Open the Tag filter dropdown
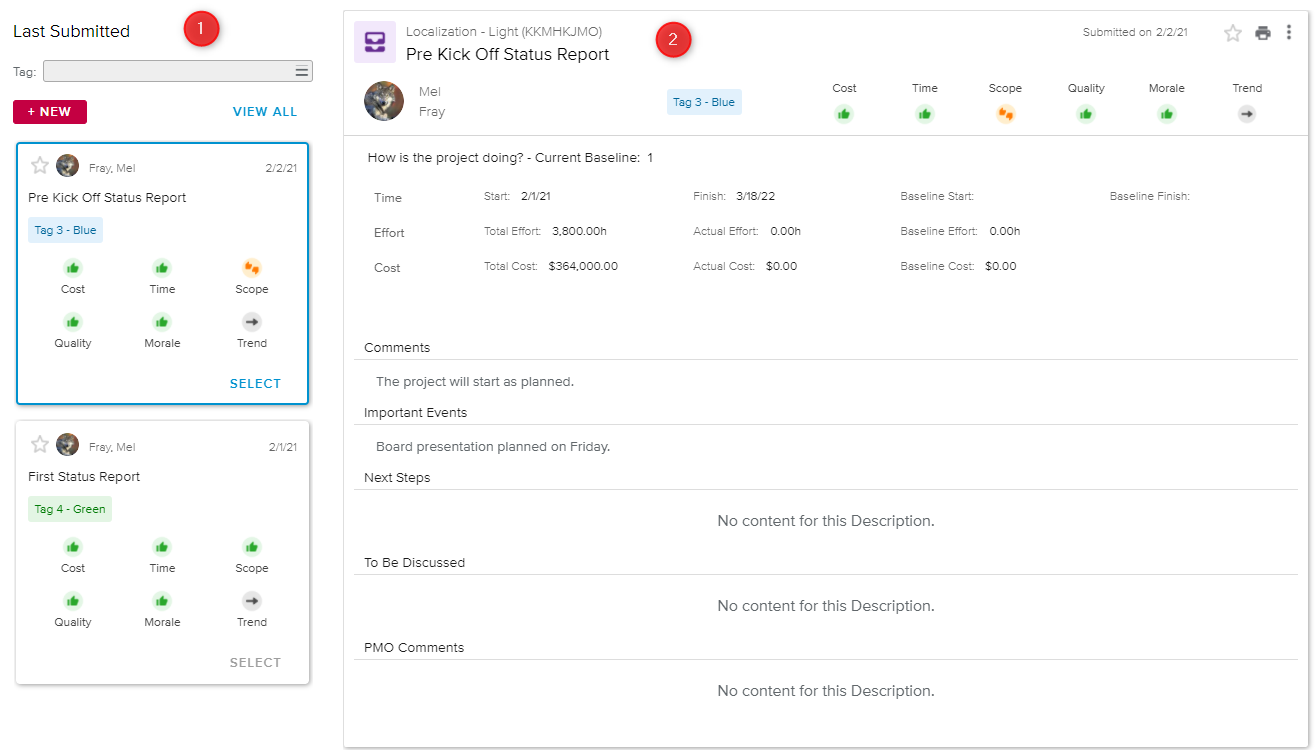 178,71
